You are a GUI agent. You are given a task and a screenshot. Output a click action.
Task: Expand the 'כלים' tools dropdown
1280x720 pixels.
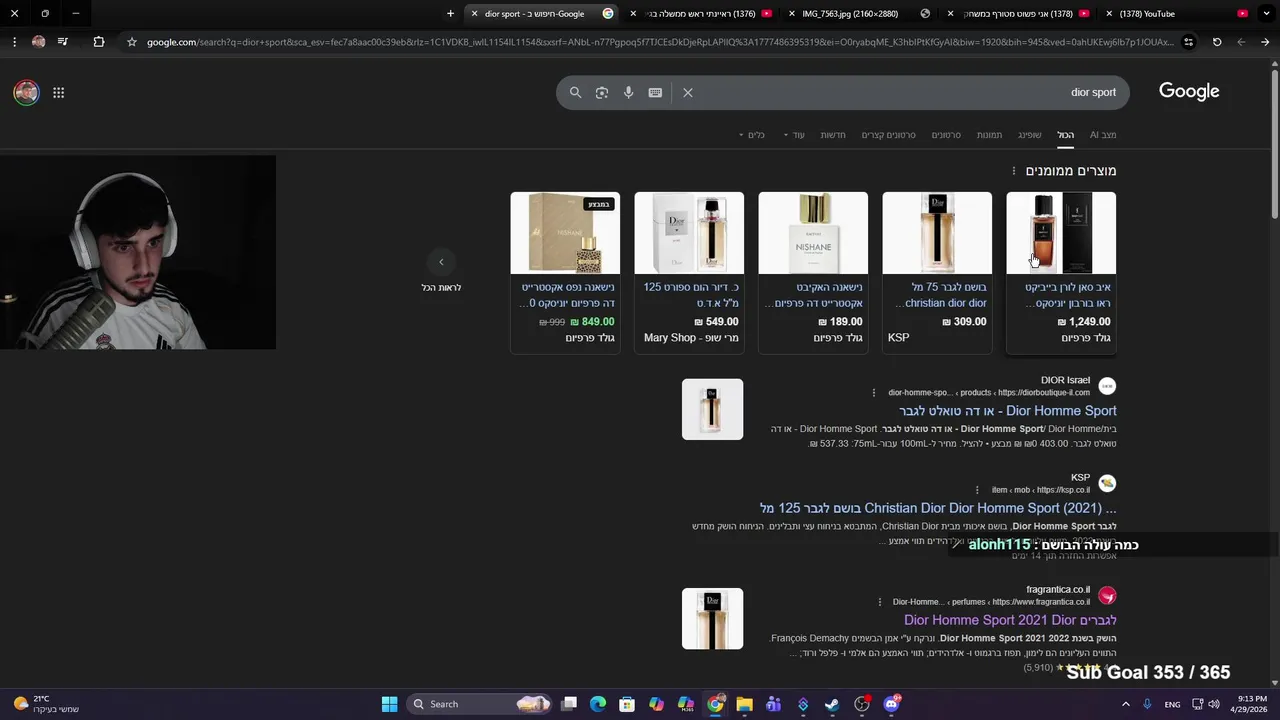[752, 135]
